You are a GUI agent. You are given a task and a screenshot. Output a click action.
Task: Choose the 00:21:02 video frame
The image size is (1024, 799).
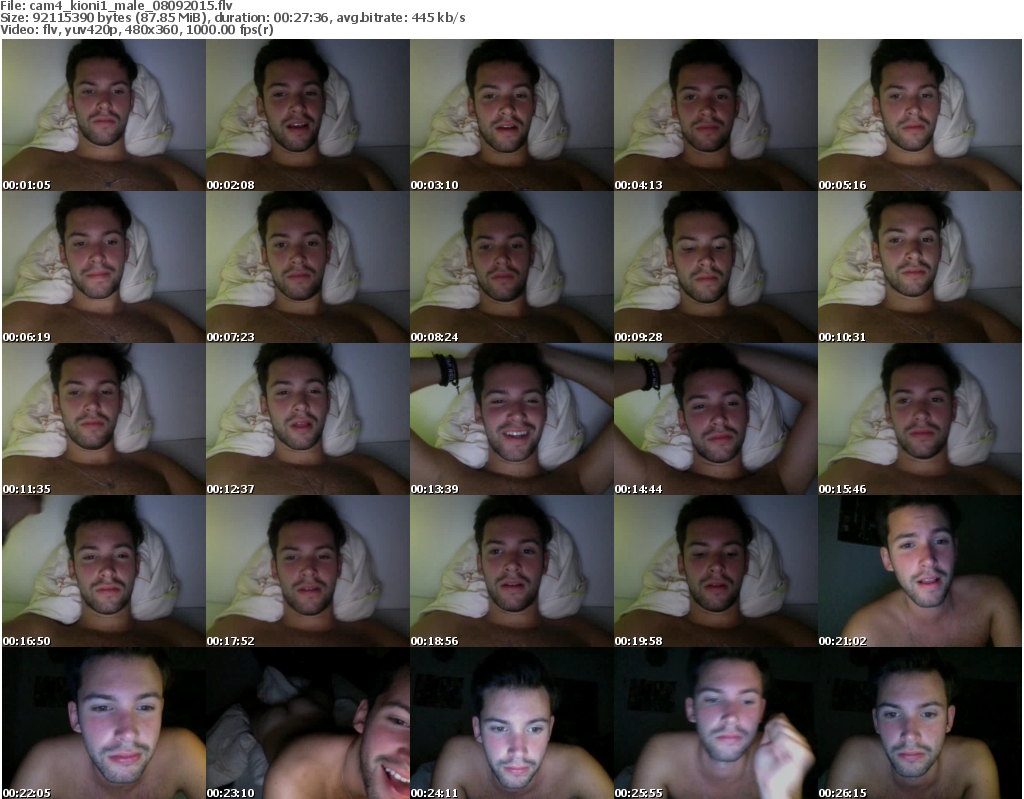920,571
